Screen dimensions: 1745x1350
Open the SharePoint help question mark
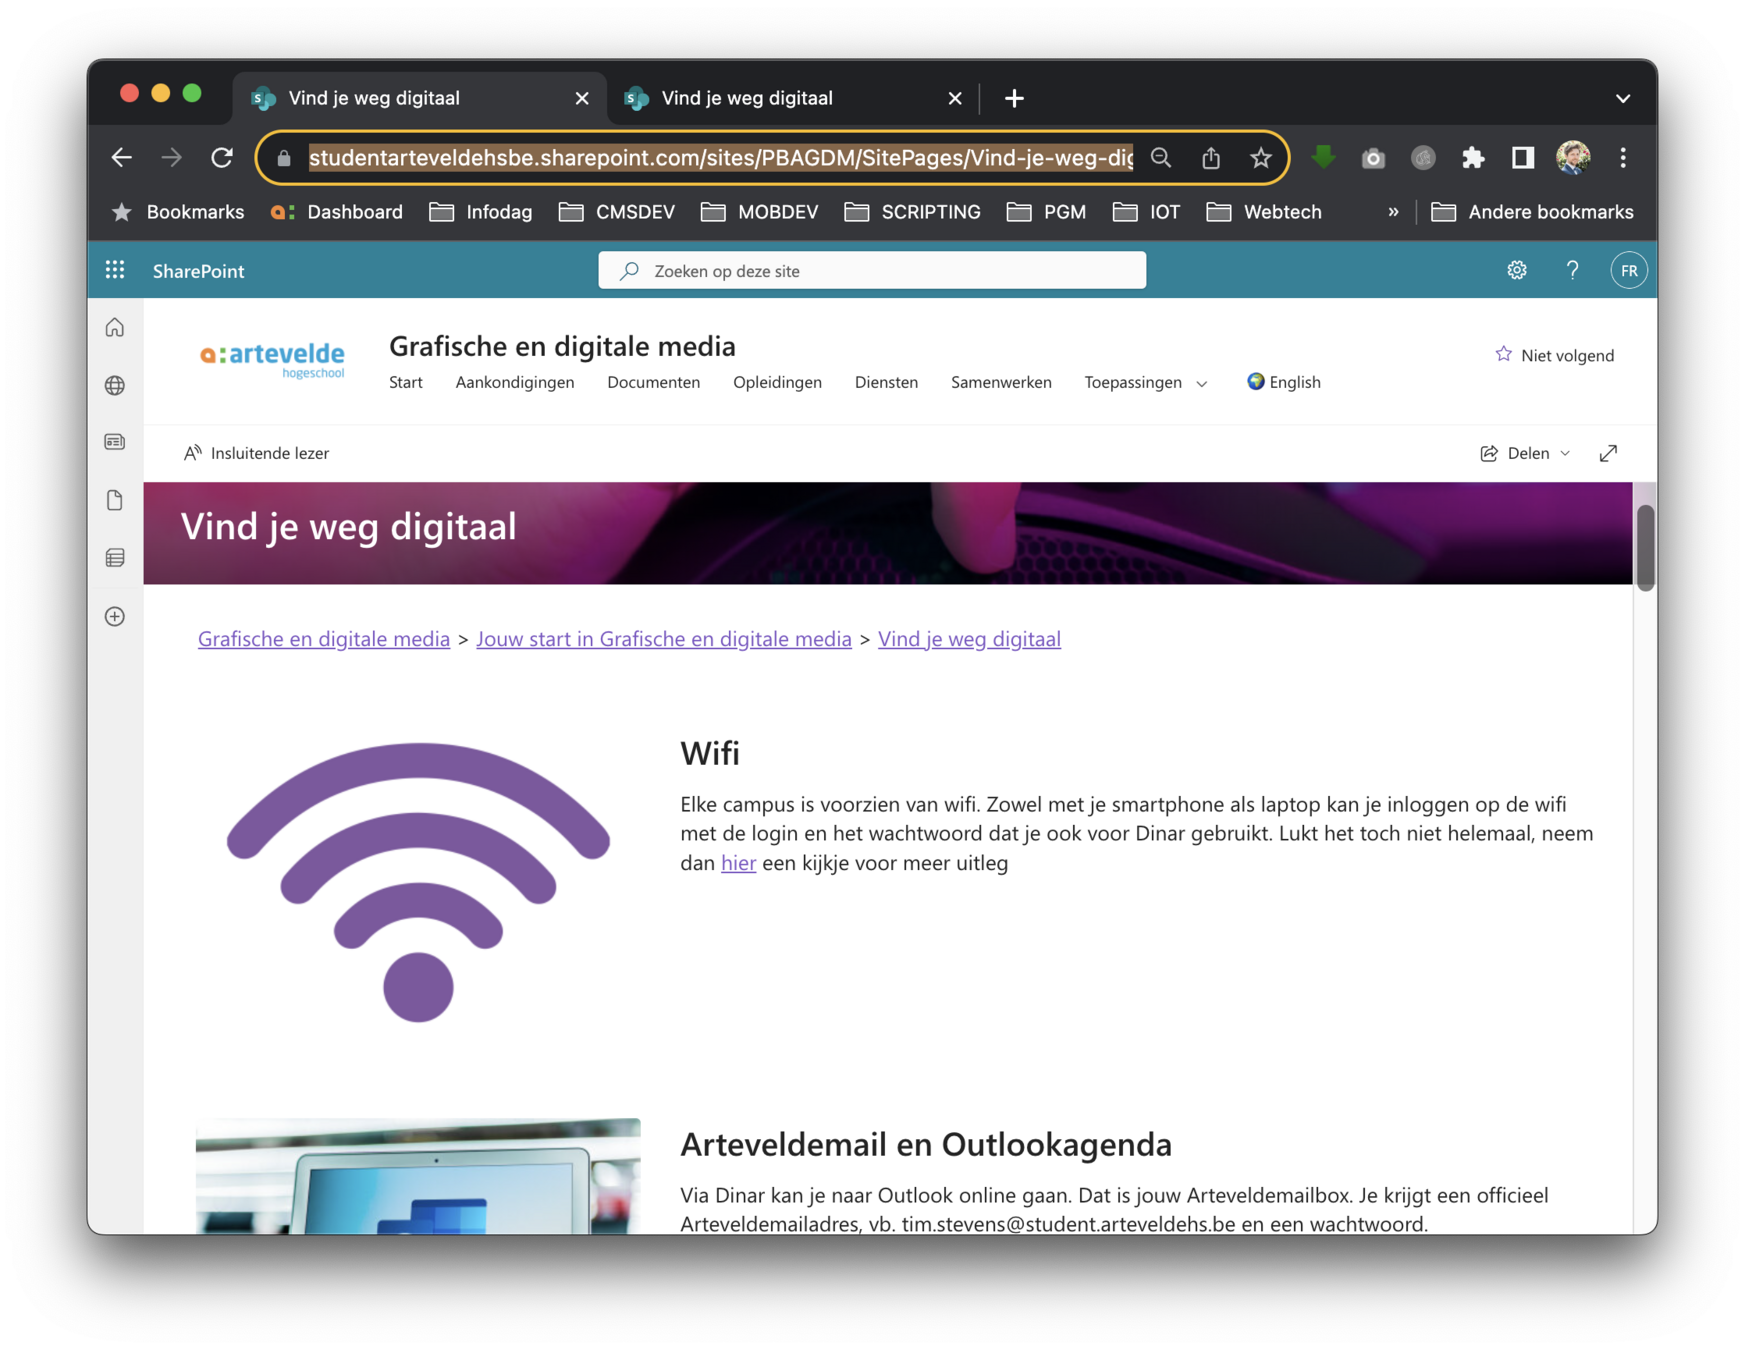point(1572,270)
